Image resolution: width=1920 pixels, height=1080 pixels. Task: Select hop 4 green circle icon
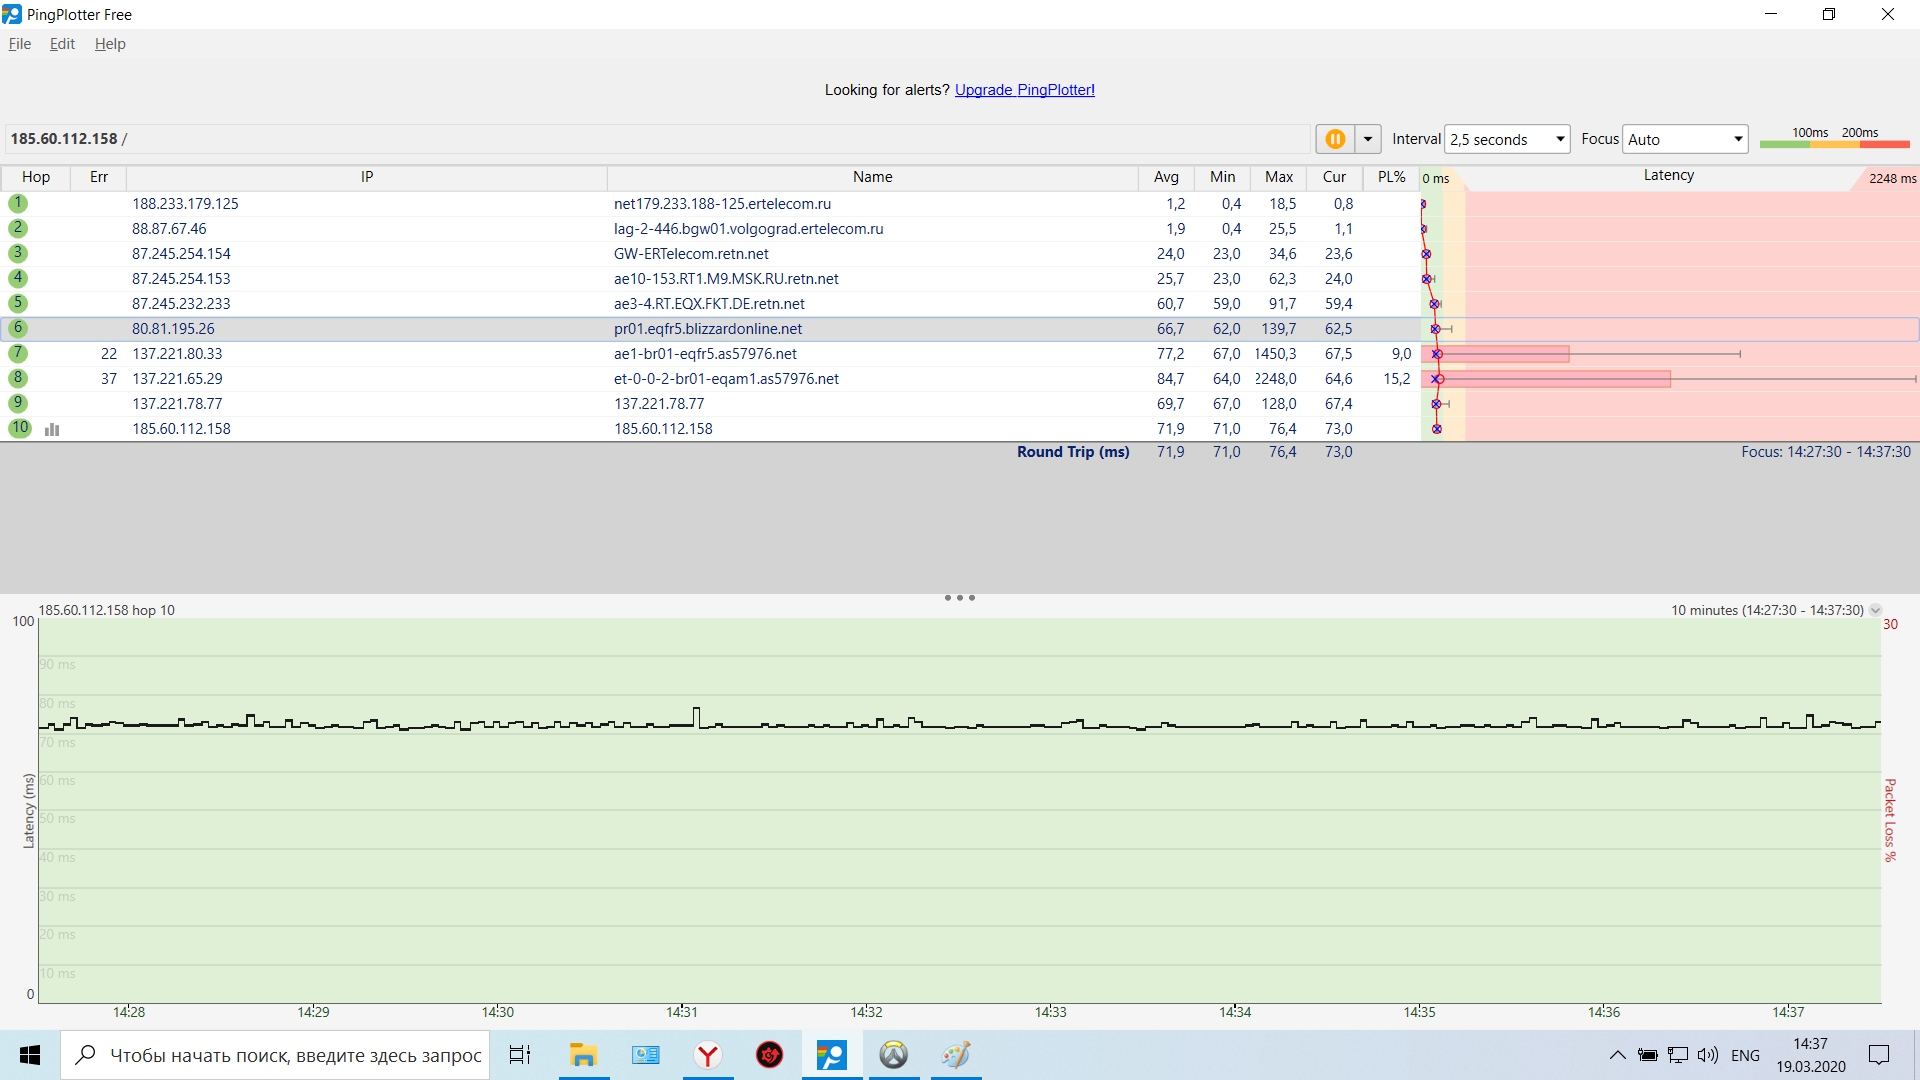[x=18, y=278]
